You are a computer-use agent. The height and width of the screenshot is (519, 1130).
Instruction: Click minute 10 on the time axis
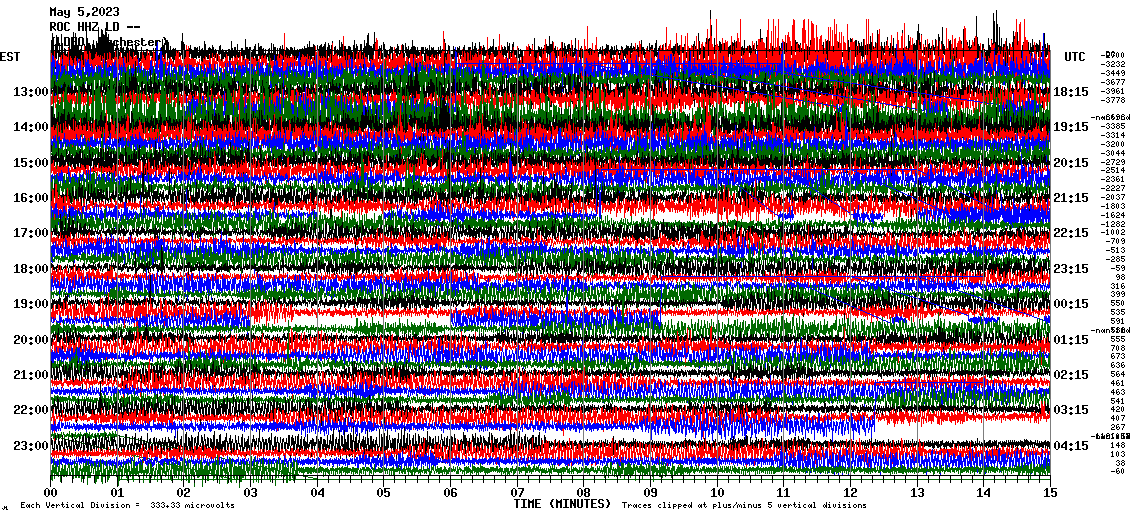(x=717, y=492)
